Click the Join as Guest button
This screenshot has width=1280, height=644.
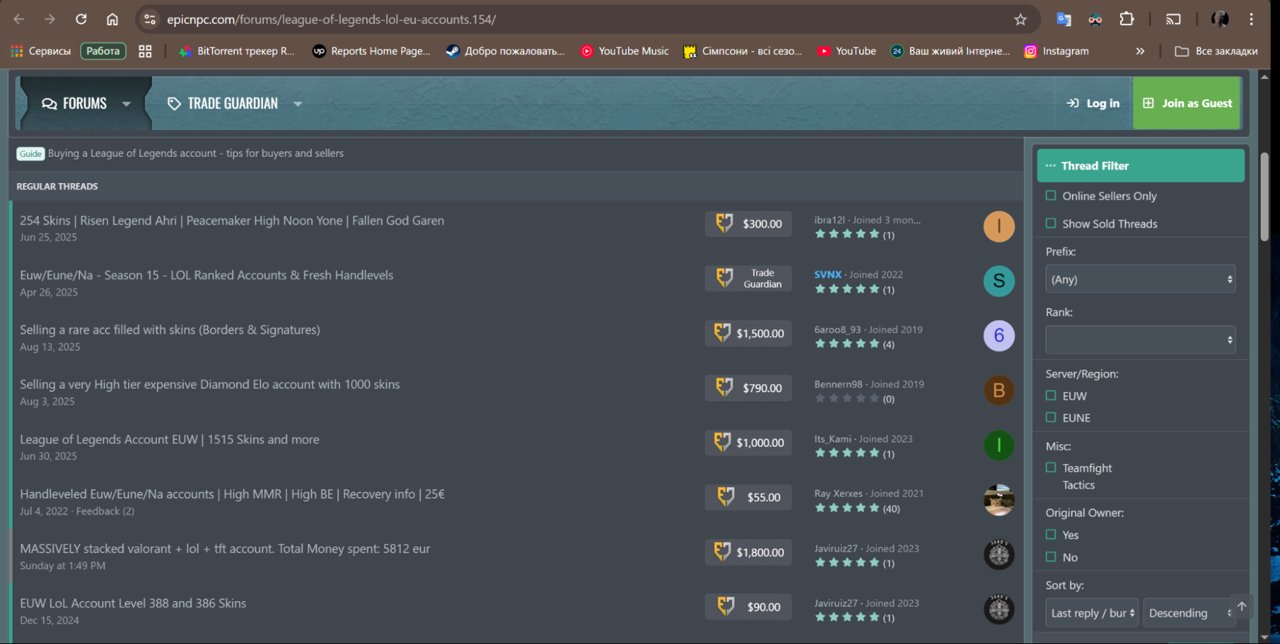1188,103
